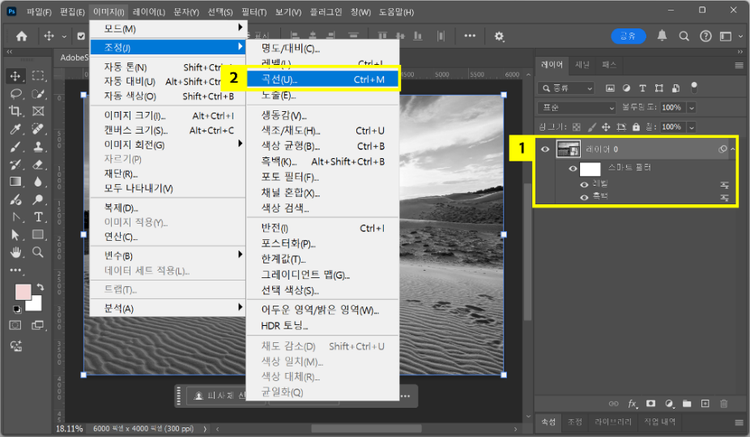Select the Move tool in the toolbox
This screenshot has height=437, width=750.
[15, 76]
